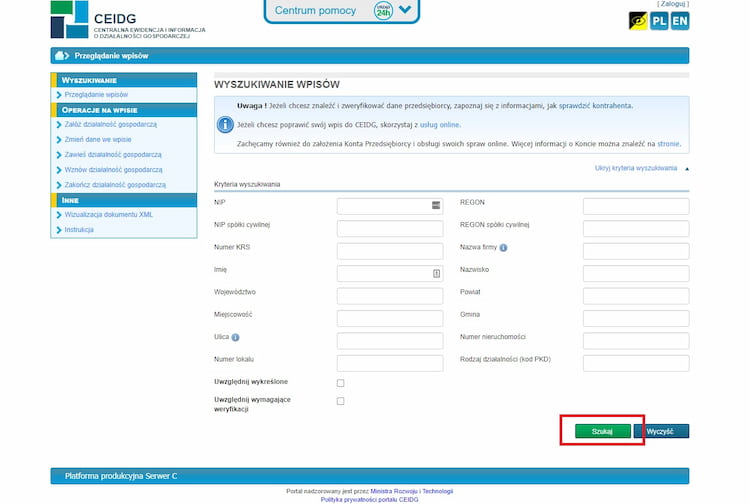Click the Imię input field
The width and height of the screenshot is (750, 504).
389,274
